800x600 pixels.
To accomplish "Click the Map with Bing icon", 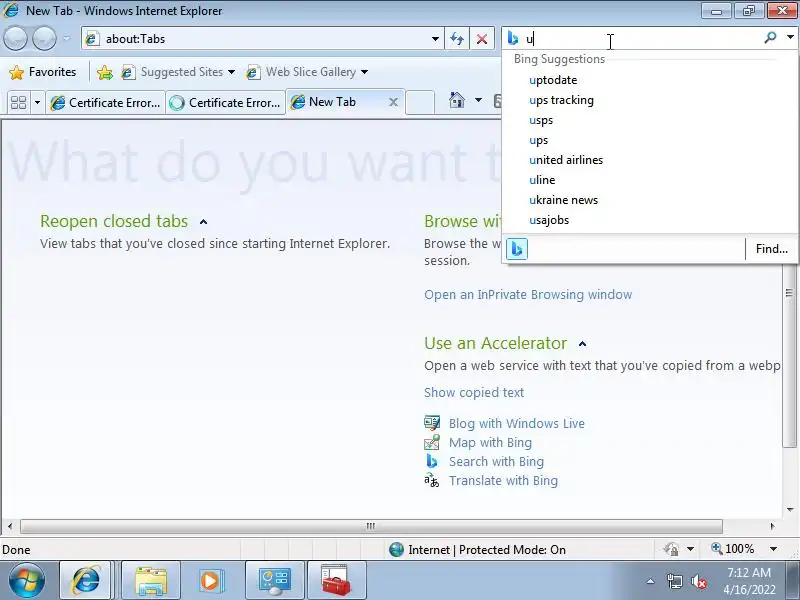I will (x=432, y=442).
